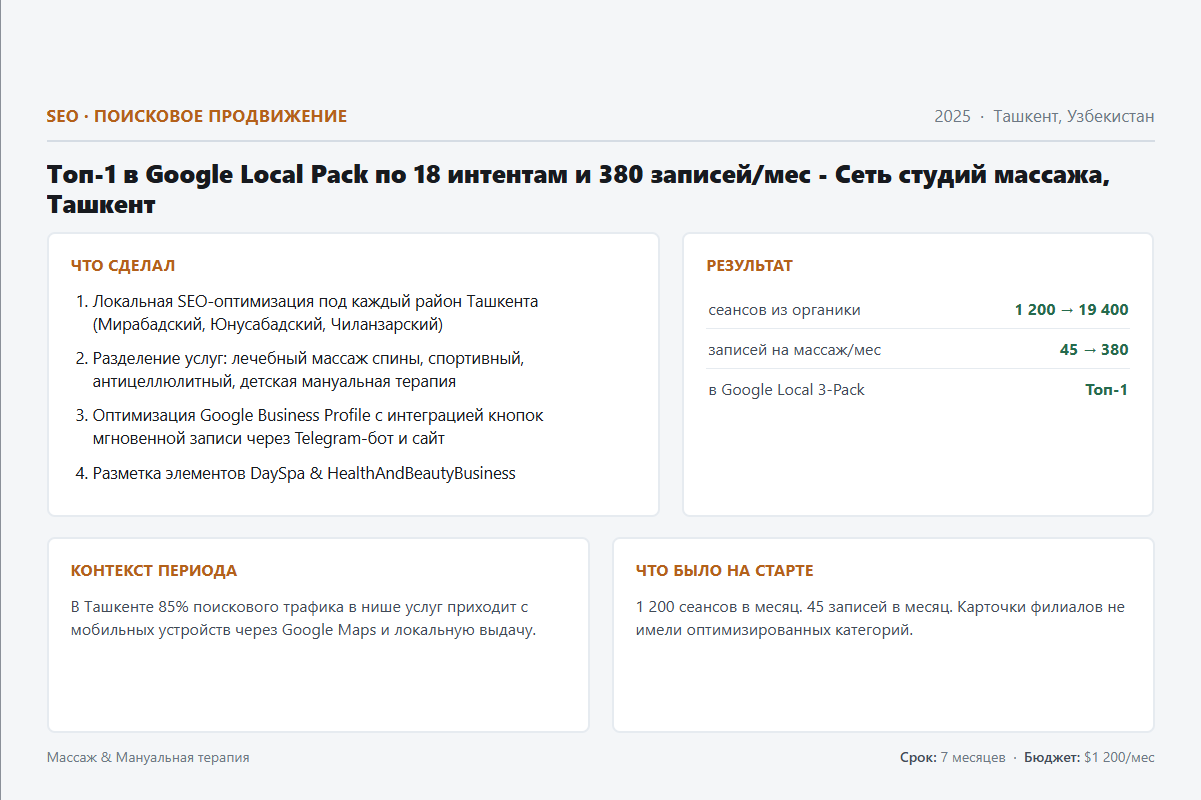
Task: Click the "РЕЗУЛЬТАТ" section heading
Action: (749, 266)
